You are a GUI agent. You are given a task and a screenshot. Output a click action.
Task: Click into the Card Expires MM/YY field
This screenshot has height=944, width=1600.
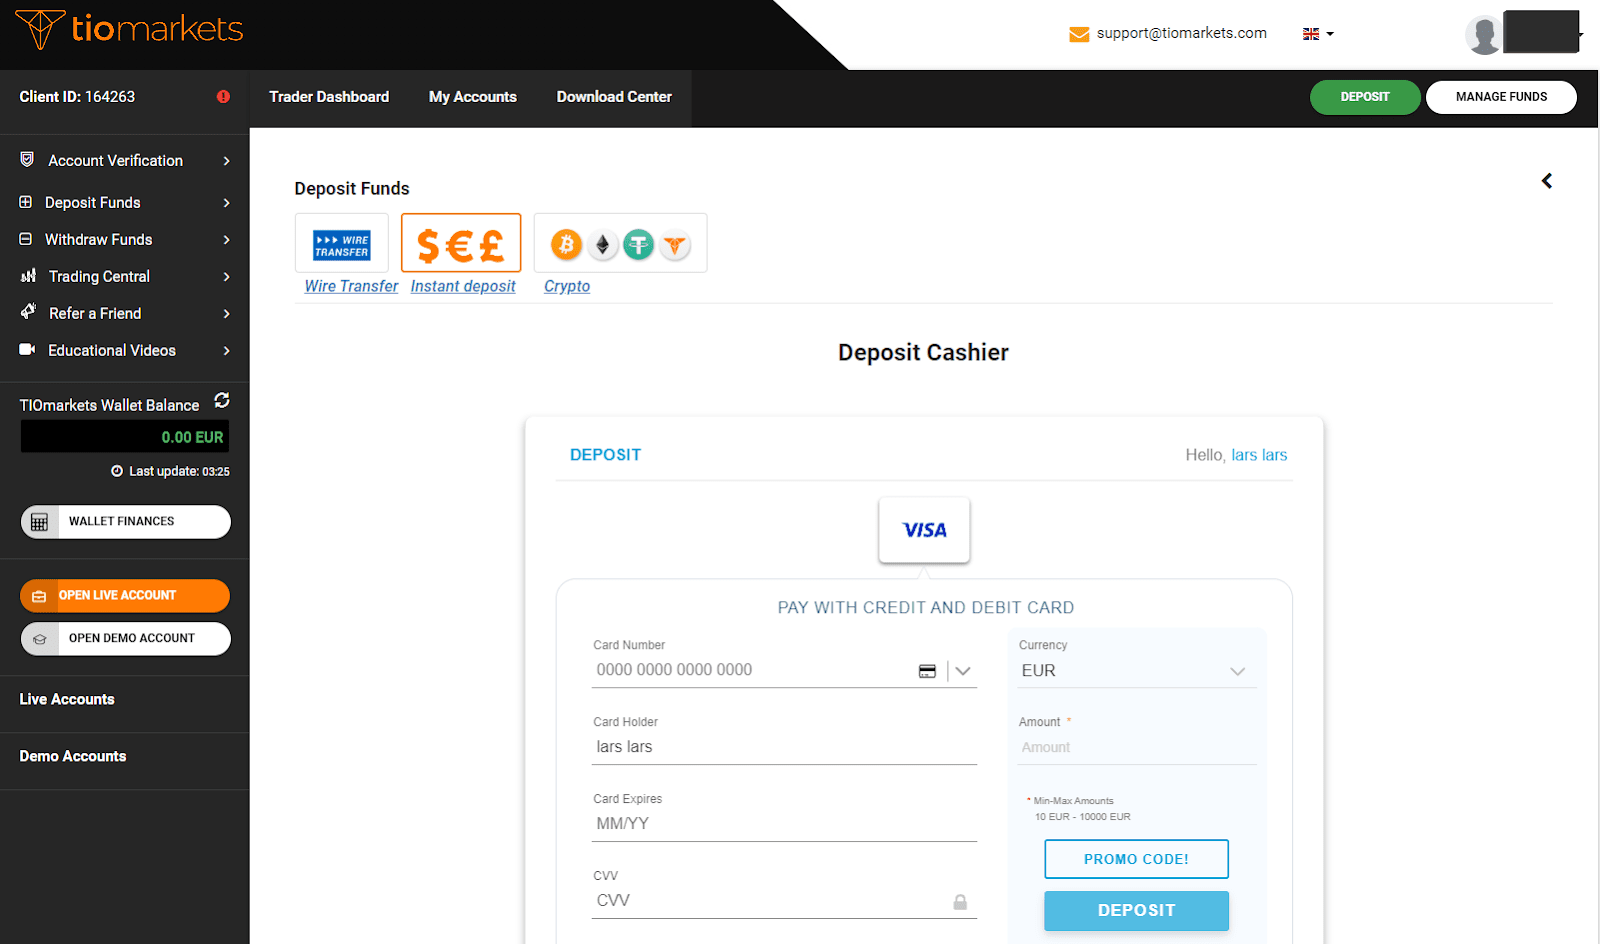[784, 825]
